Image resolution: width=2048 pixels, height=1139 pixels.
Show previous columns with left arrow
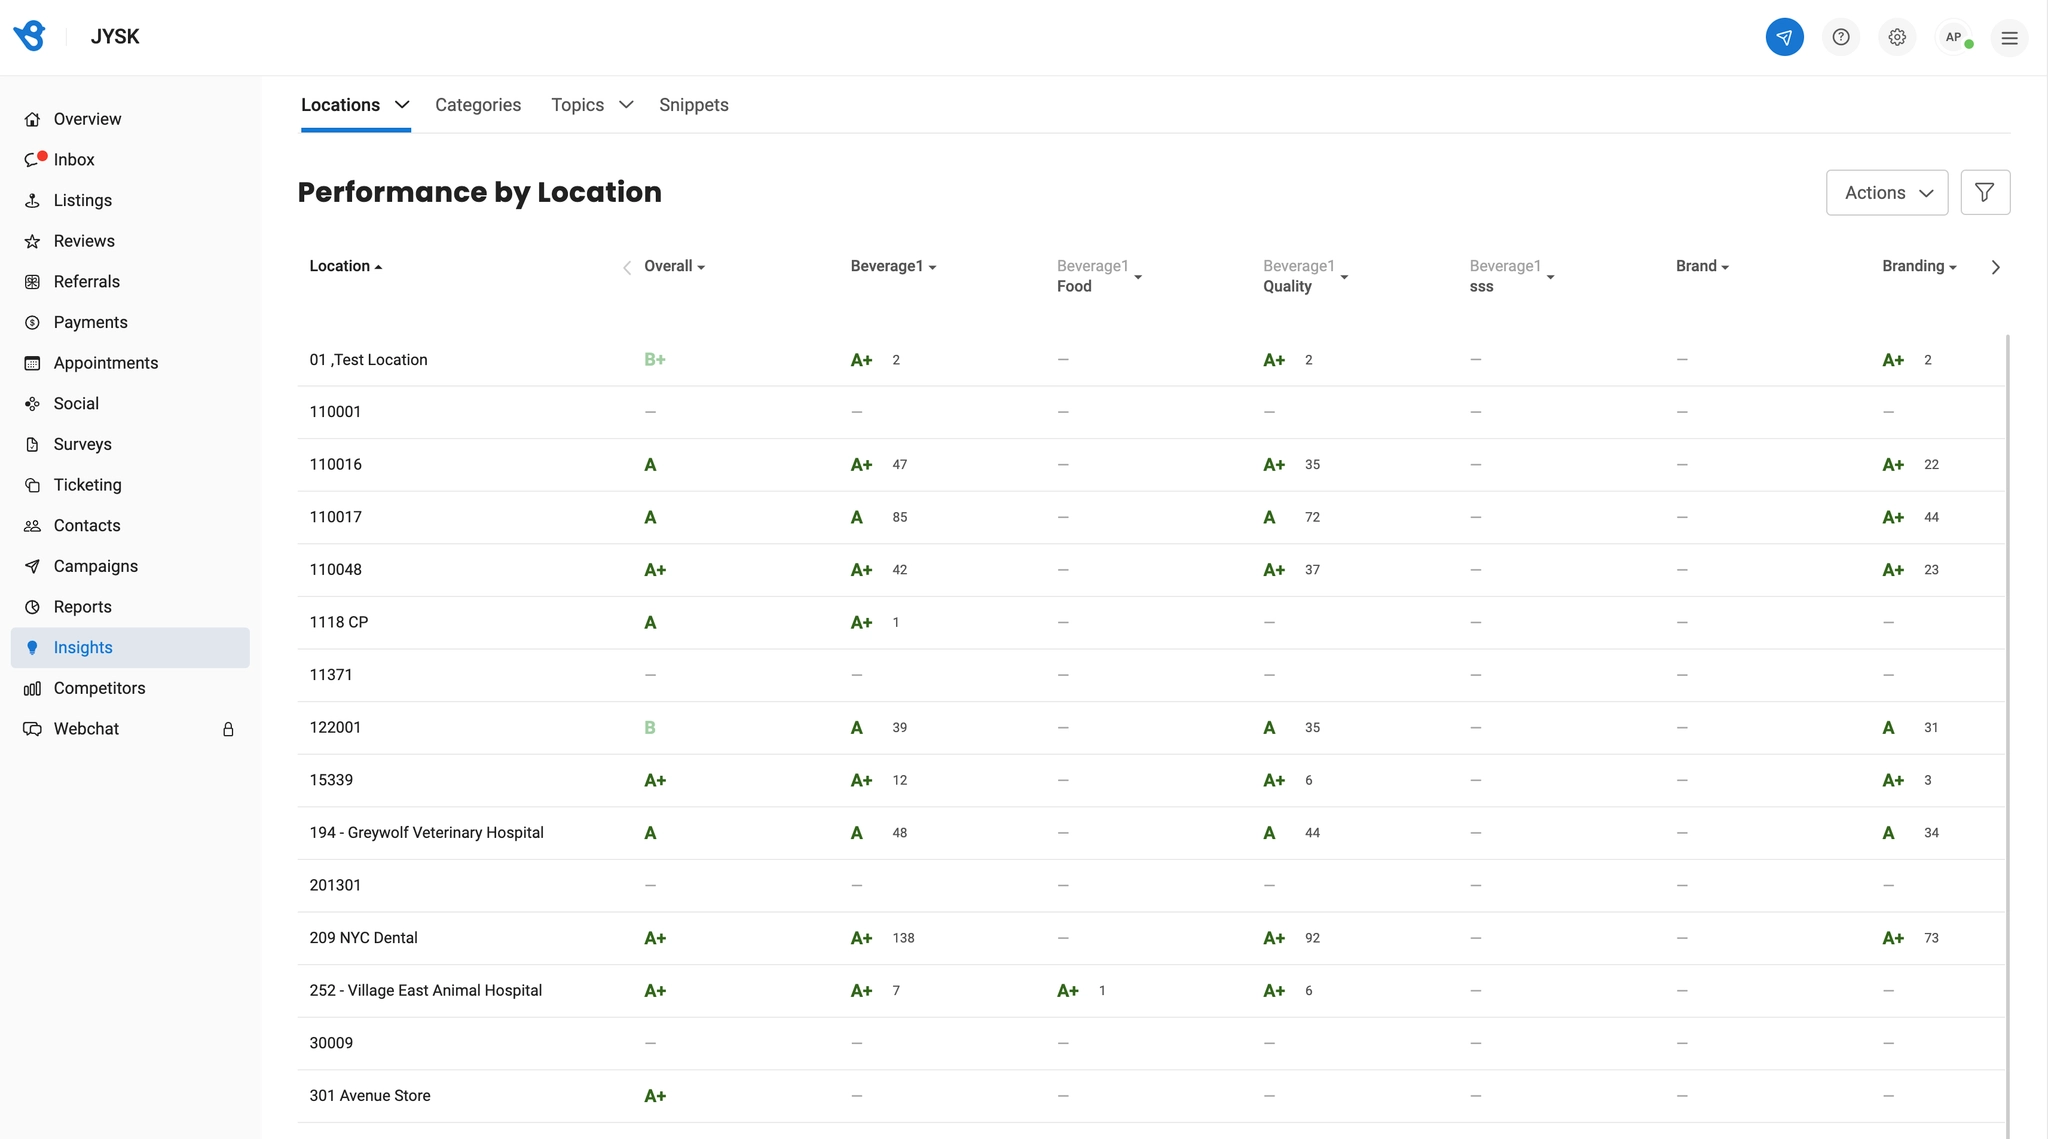tap(627, 267)
